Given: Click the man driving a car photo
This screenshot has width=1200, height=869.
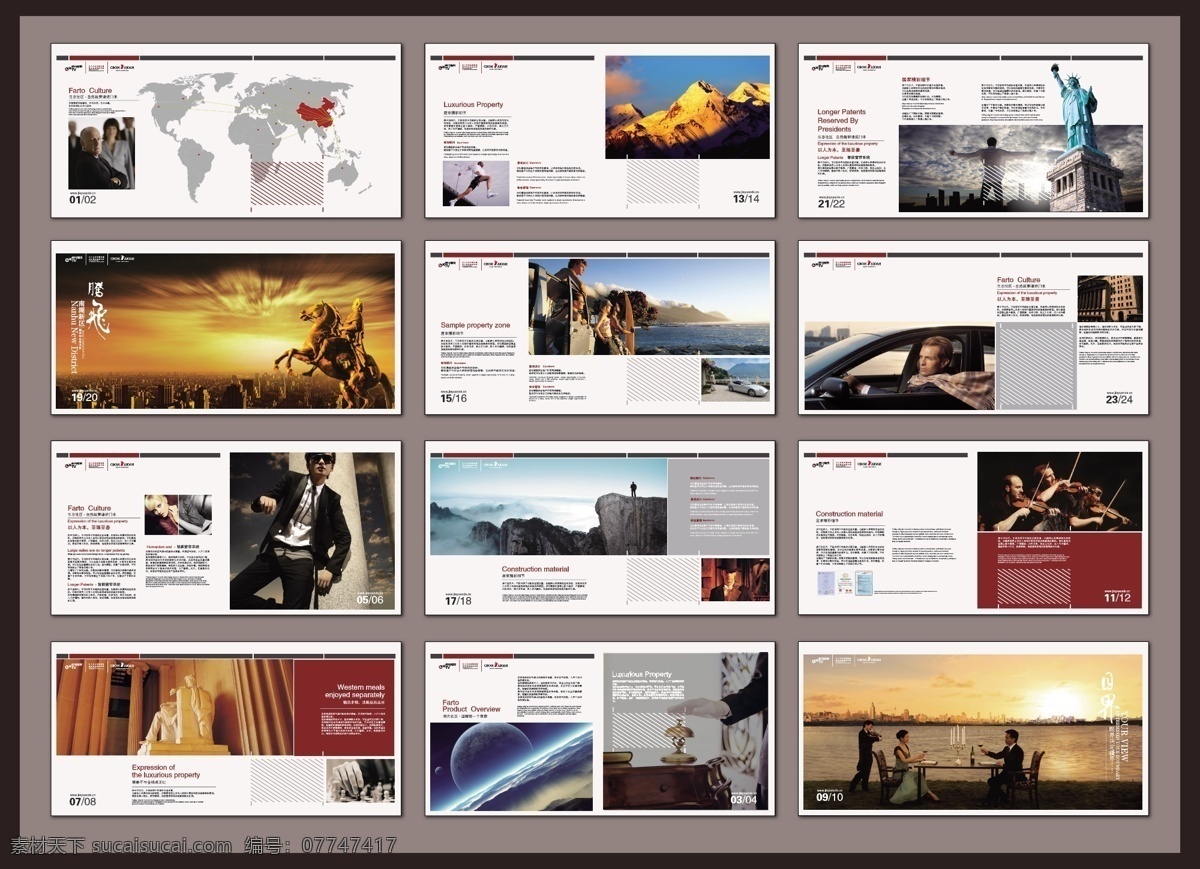Looking at the screenshot, I should [x=899, y=366].
